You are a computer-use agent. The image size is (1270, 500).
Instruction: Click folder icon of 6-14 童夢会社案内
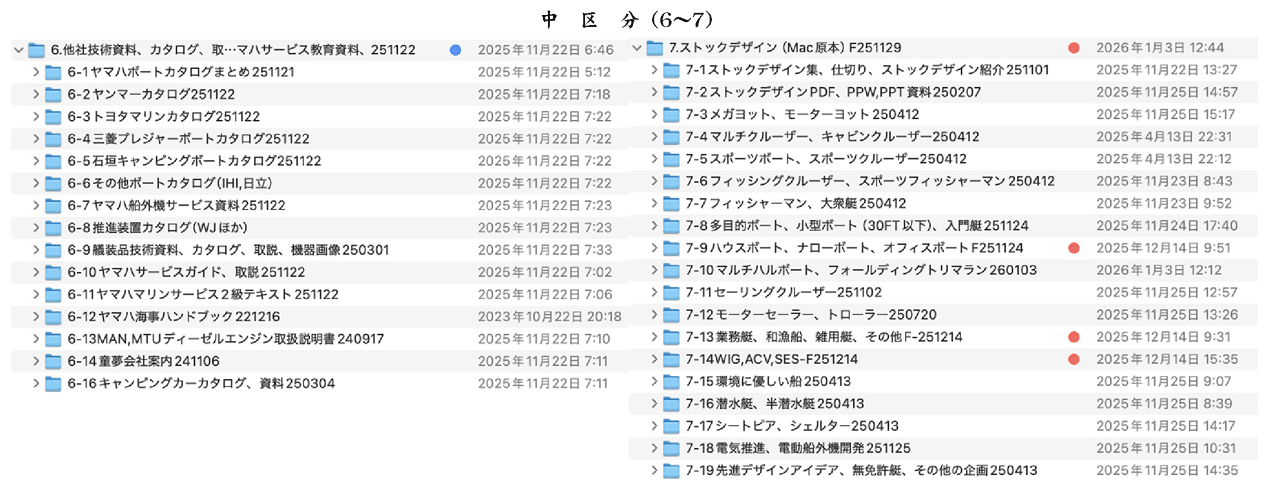click(x=53, y=361)
